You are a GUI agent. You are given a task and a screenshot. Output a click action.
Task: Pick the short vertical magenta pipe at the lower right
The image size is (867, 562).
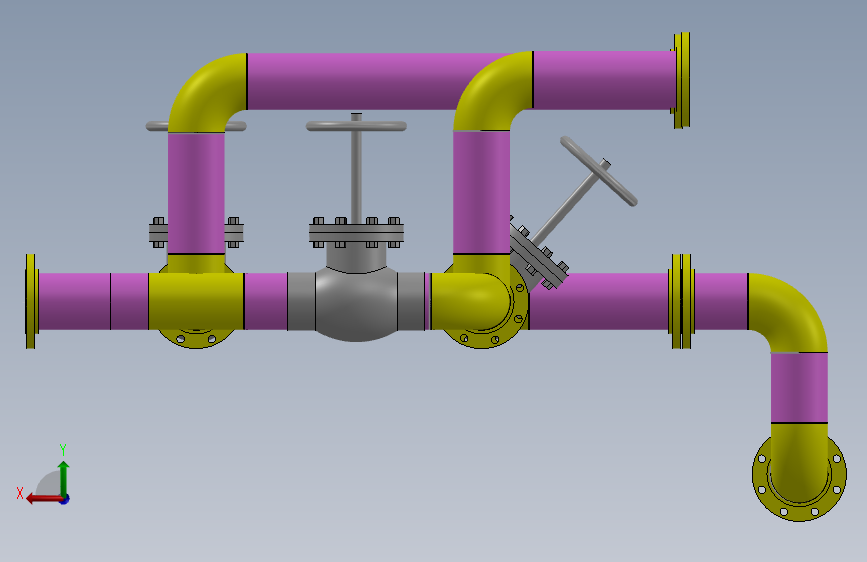click(x=799, y=388)
